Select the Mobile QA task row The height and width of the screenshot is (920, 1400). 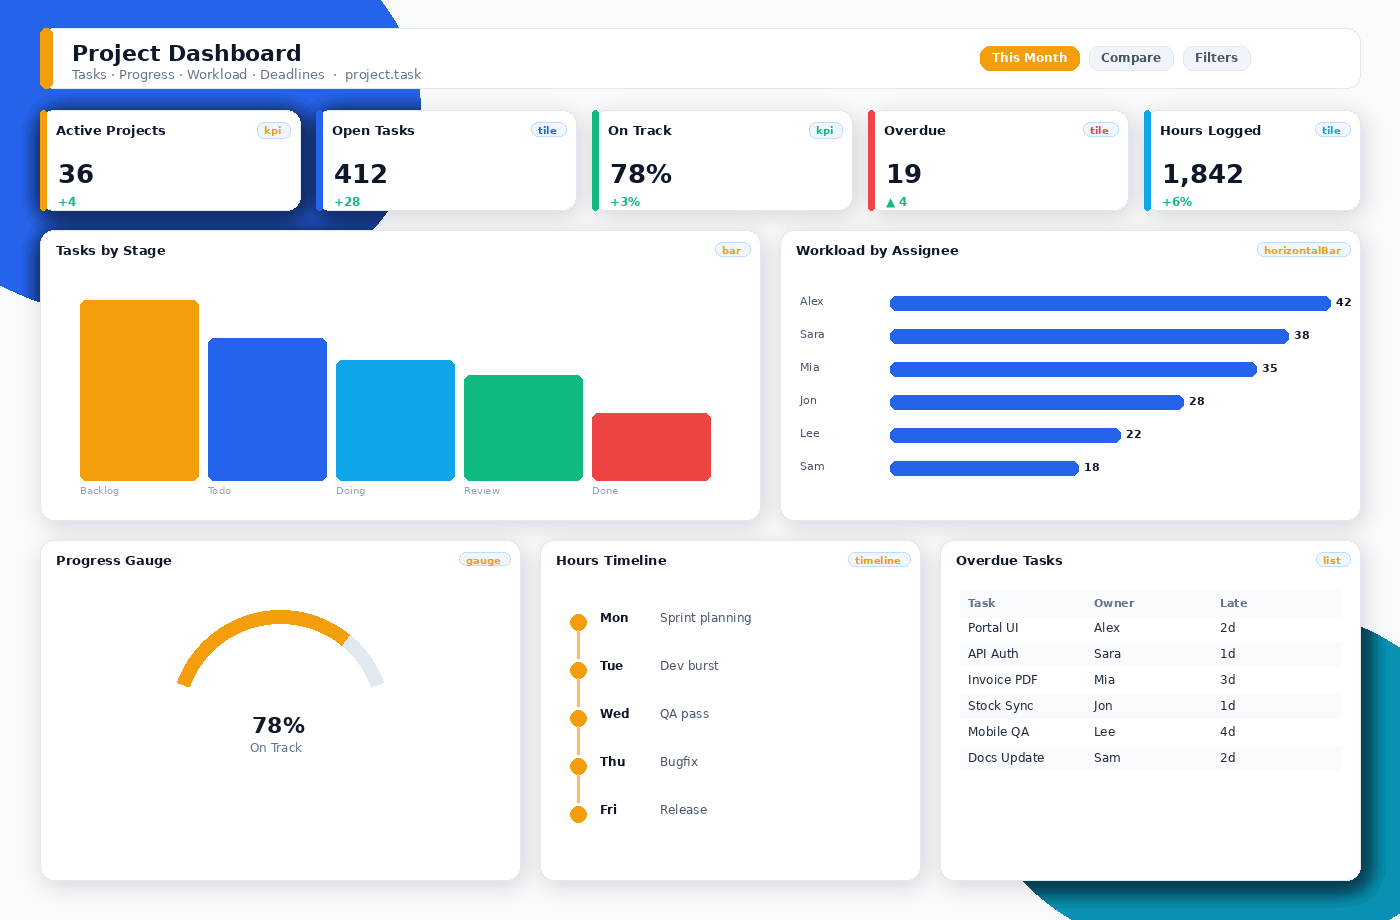pyautogui.click(x=1150, y=732)
